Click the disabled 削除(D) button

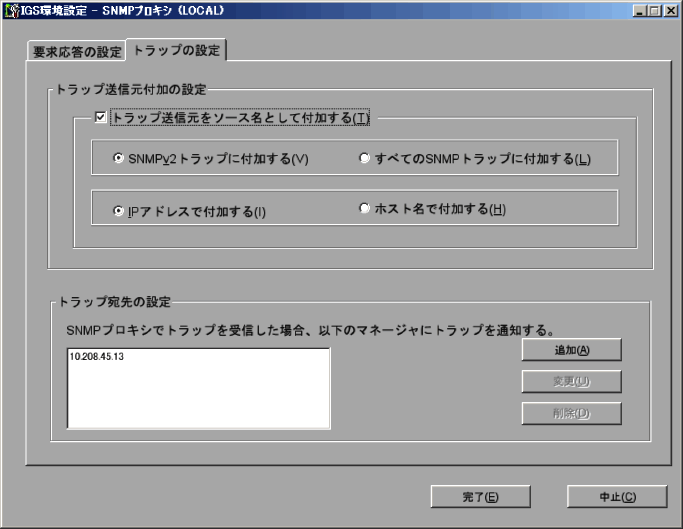[571, 413]
